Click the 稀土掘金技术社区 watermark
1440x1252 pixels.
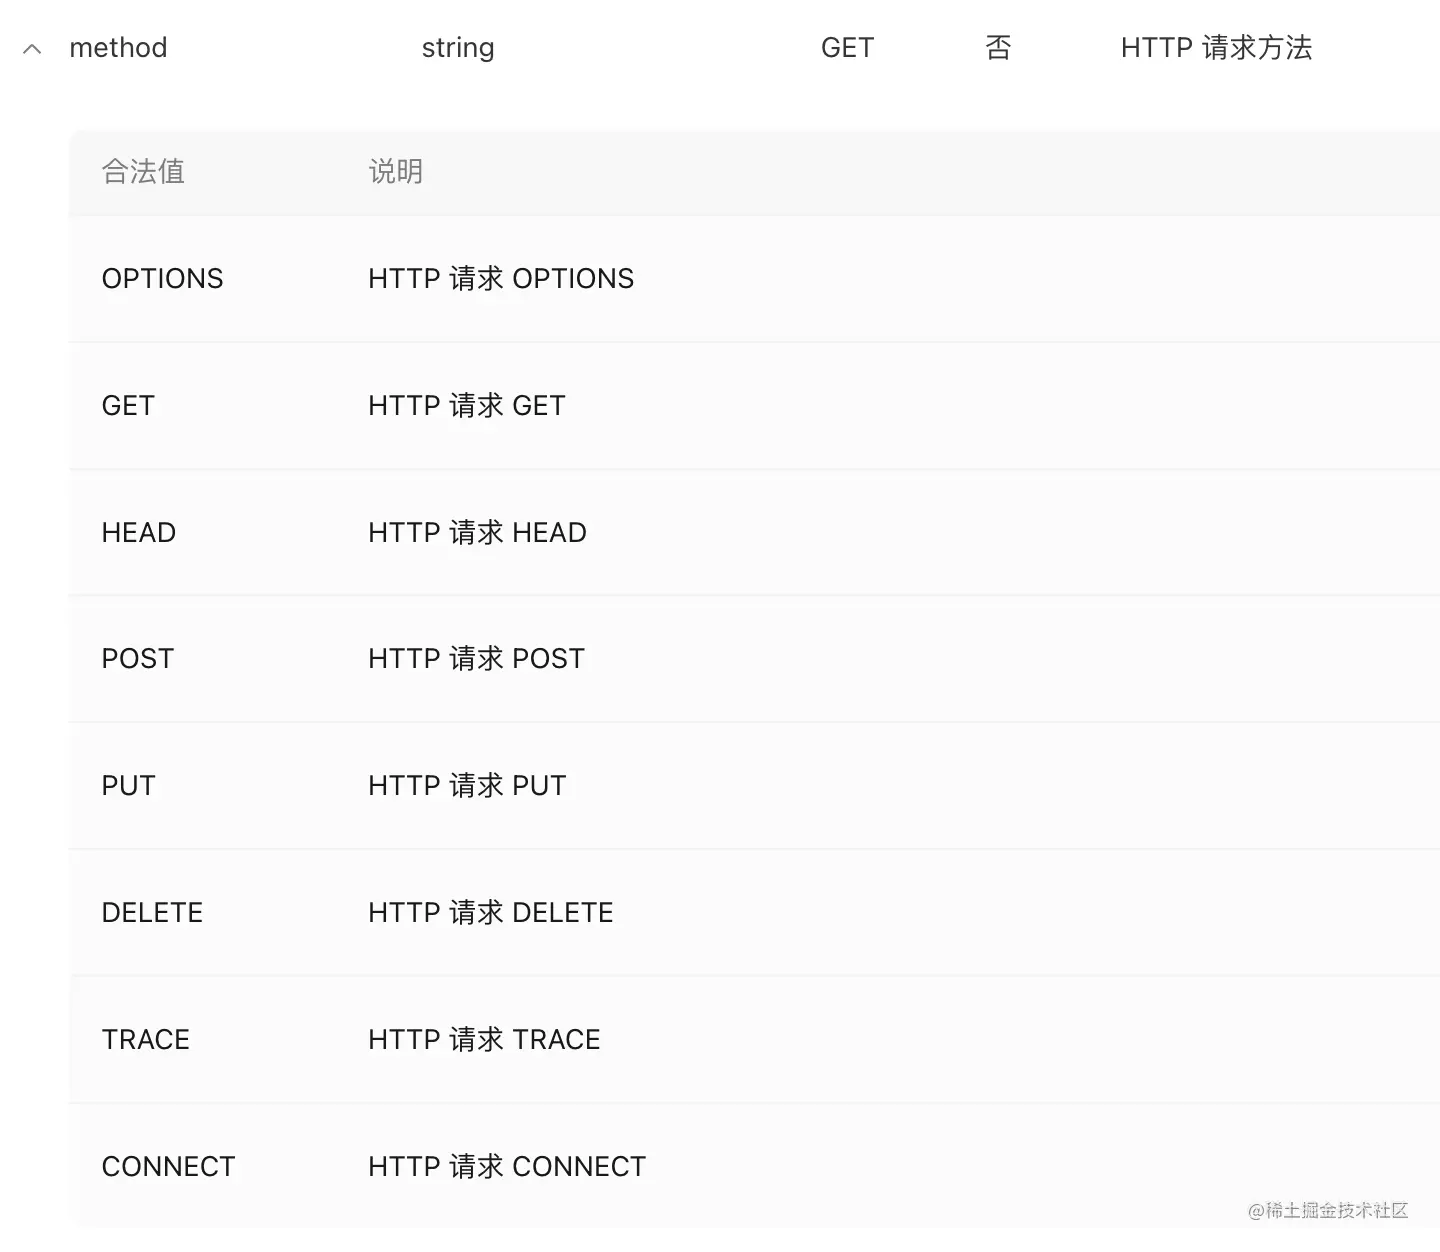[x=1328, y=1211]
